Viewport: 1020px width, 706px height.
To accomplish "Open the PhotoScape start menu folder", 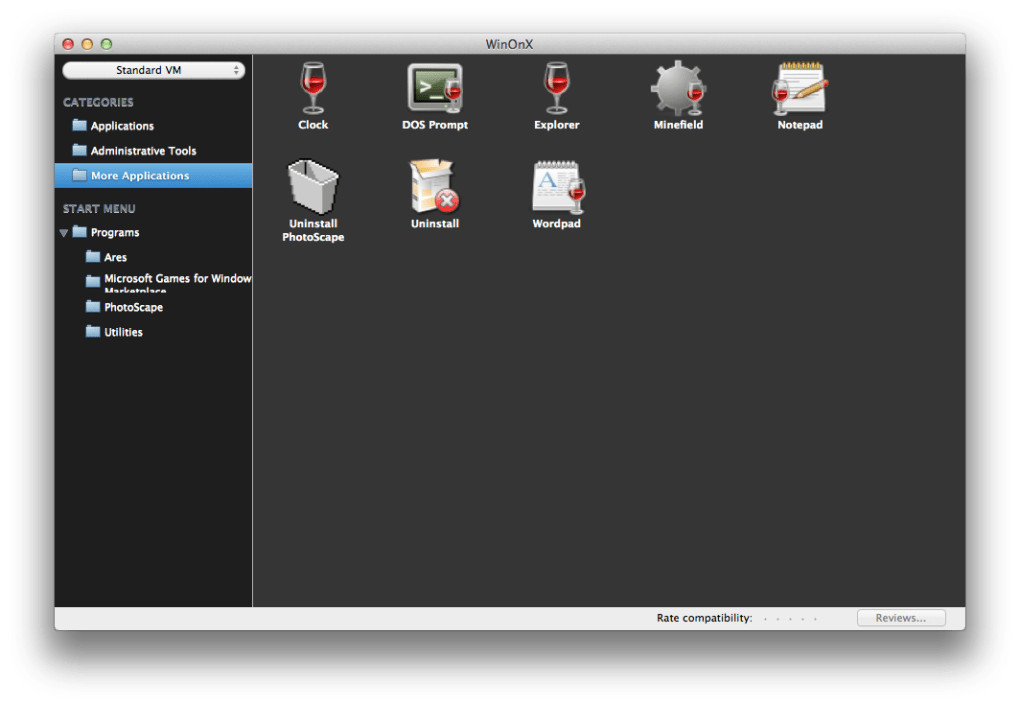I will click(154, 307).
